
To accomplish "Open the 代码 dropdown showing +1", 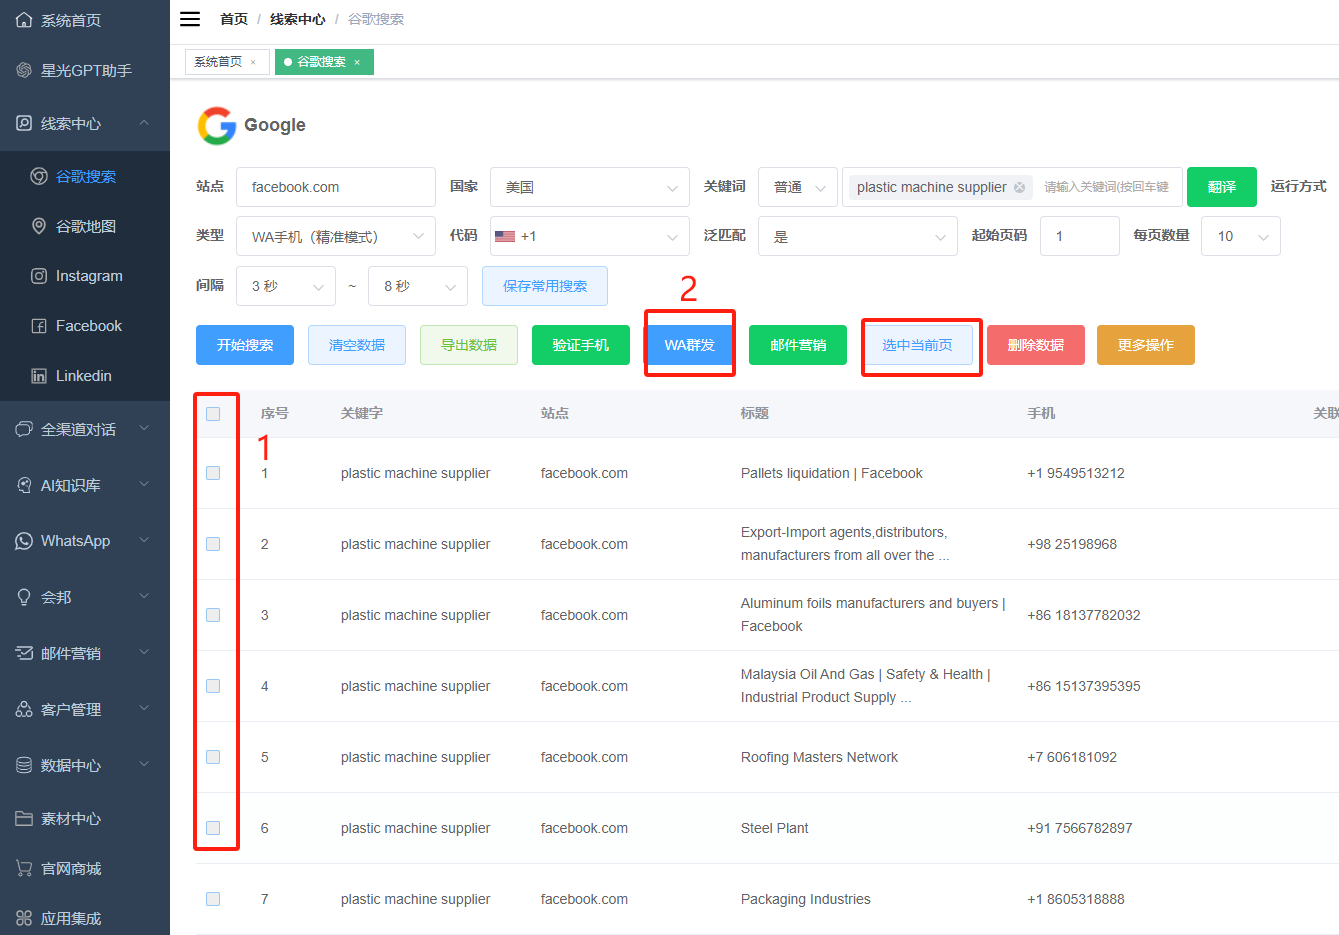I will (x=590, y=236).
